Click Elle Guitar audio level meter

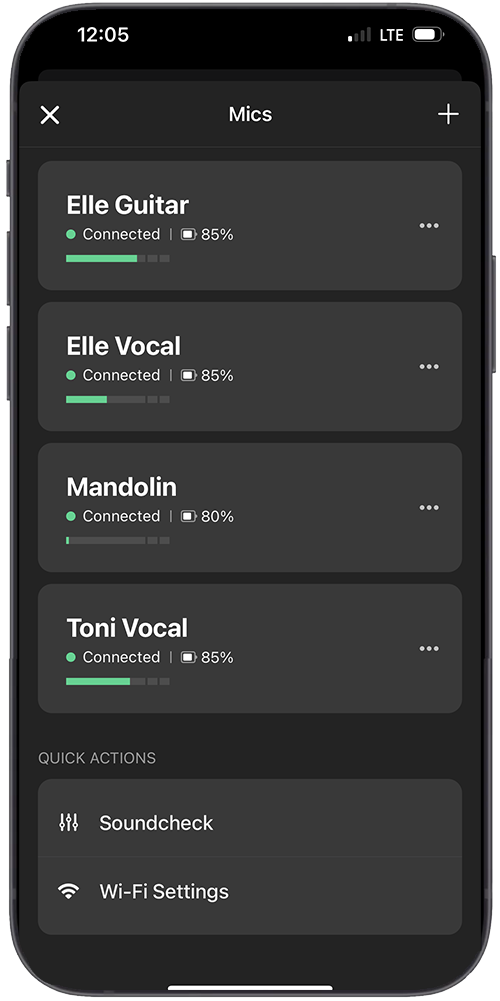point(117,259)
